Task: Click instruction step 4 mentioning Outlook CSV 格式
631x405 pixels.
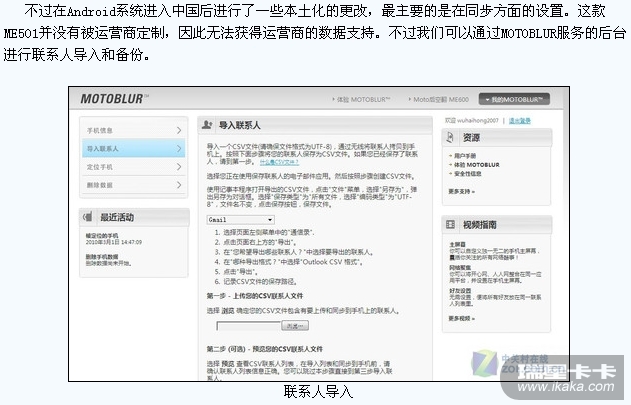Action: [x=289, y=262]
